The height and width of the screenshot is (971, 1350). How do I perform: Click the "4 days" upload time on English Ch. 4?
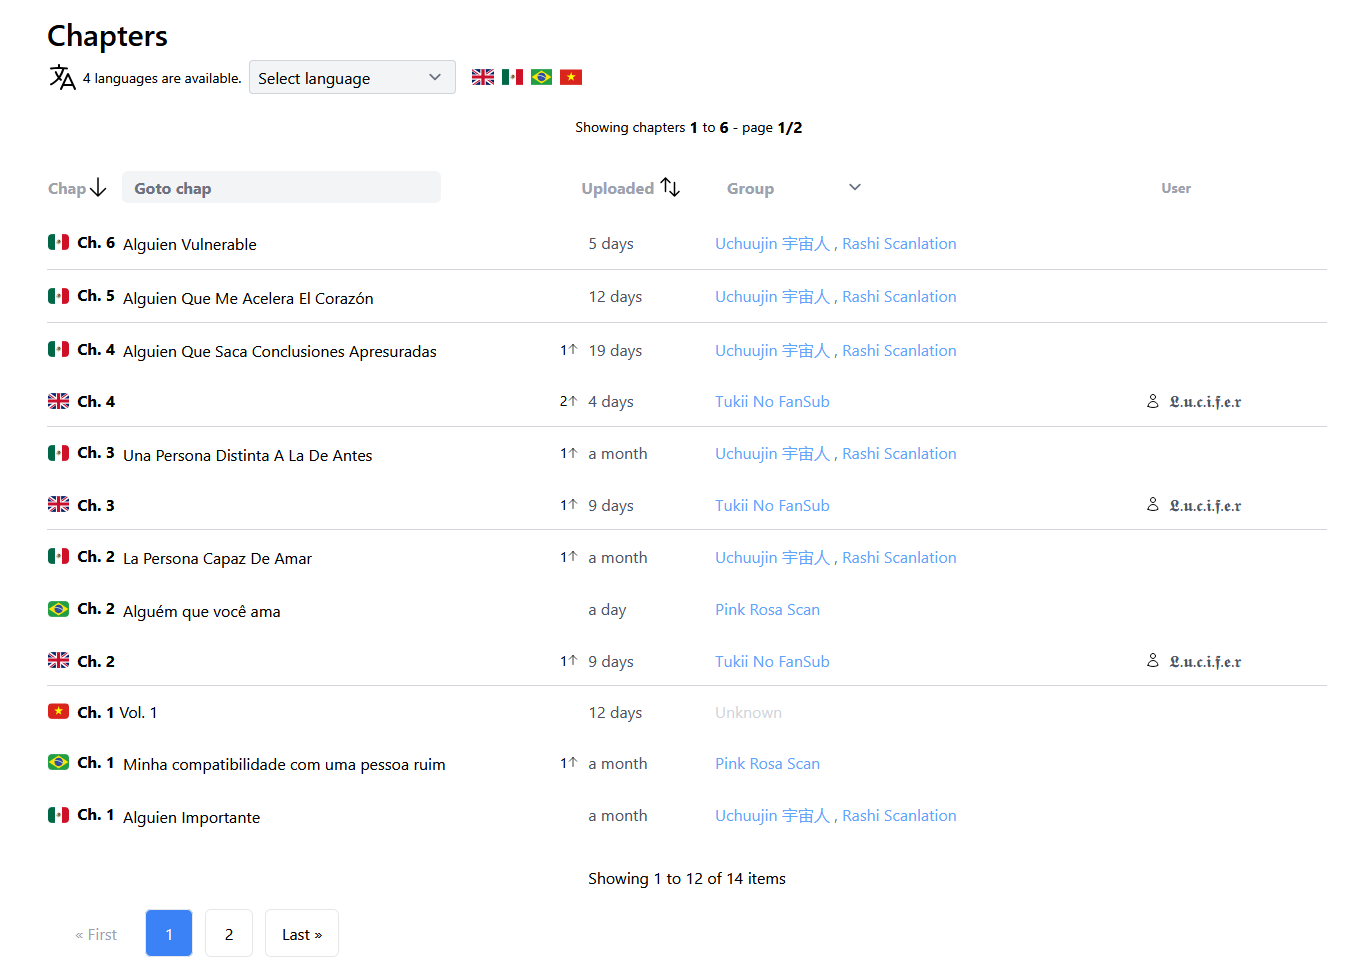[x=611, y=401]
